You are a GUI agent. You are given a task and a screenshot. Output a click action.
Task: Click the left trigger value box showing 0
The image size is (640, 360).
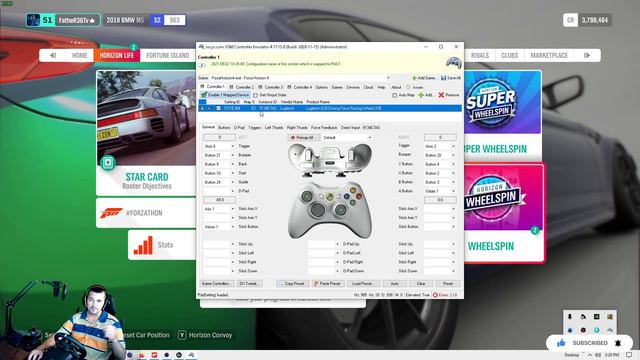220,138
